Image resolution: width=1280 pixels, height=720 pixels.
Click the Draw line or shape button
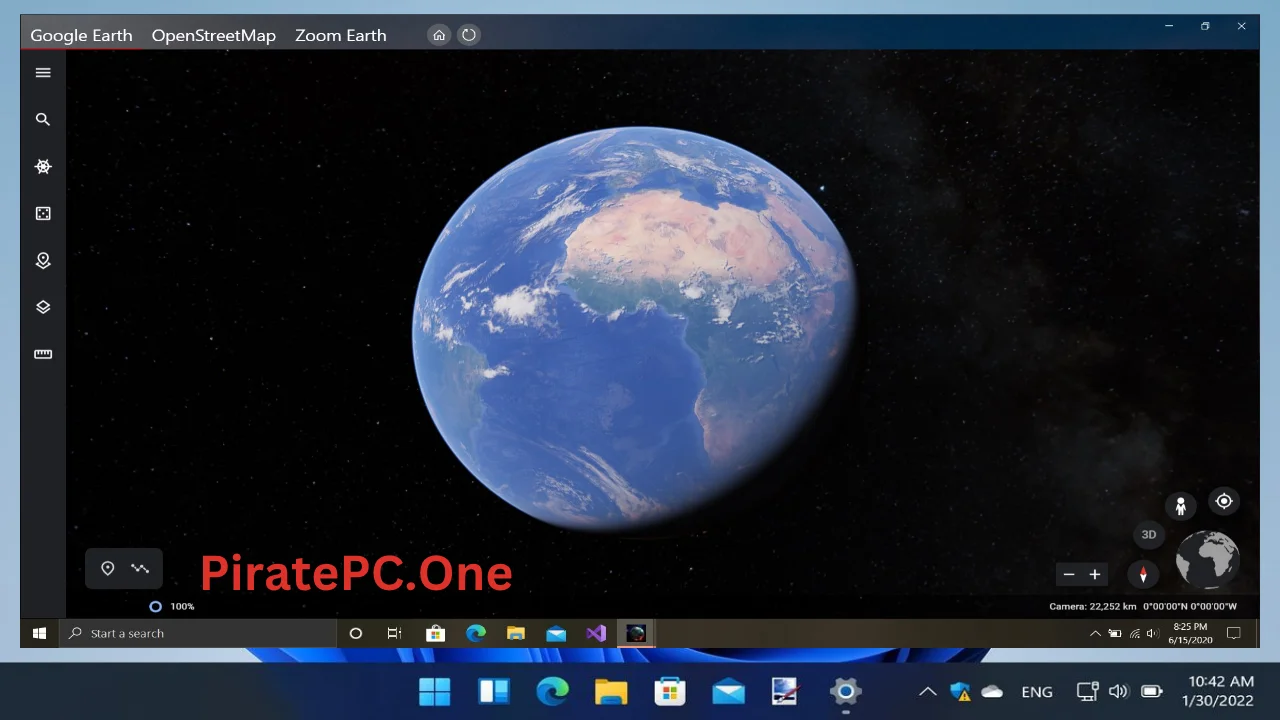click(x=140, y=568)
